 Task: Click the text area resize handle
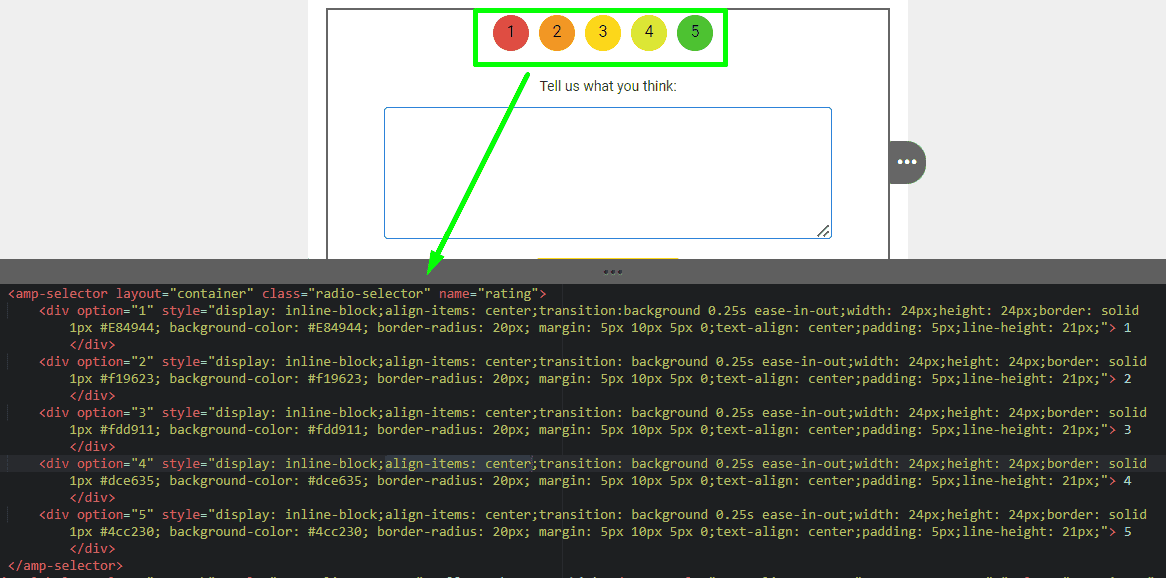823,231
